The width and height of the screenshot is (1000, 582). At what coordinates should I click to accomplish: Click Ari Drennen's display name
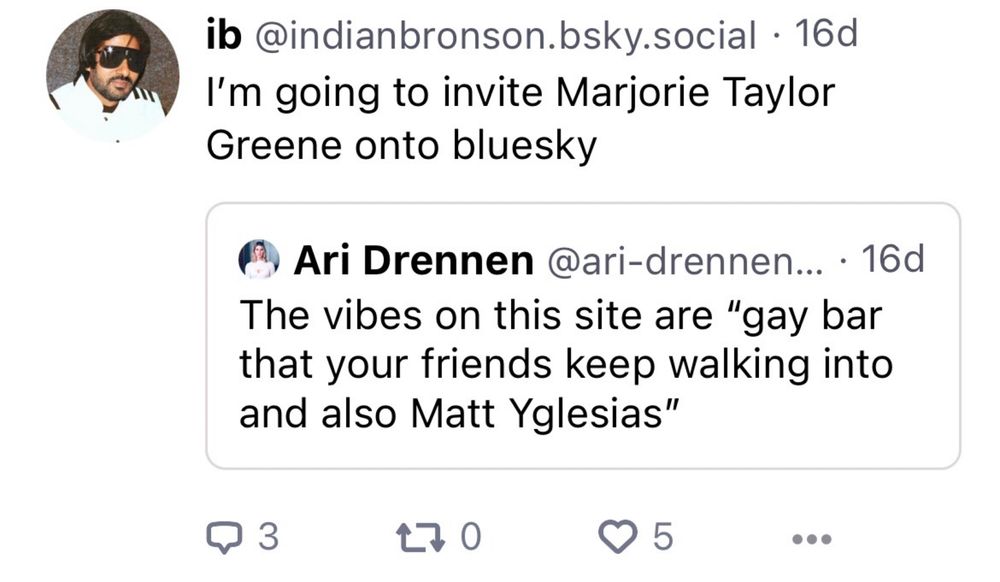pos(410,258)
